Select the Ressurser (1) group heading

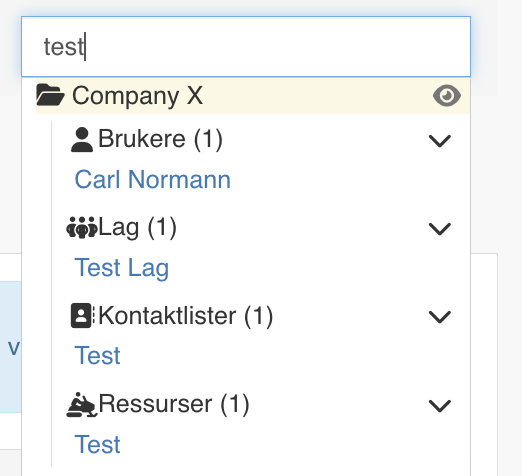174,404
